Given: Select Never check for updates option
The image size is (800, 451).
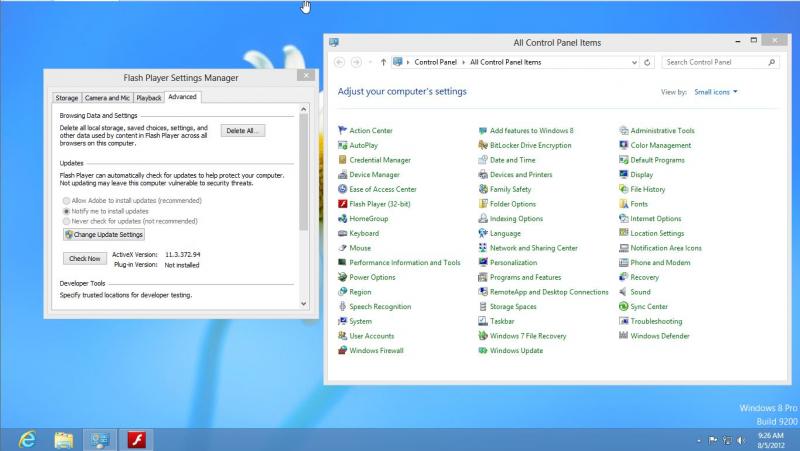Looking at the screenshot, I should [x=66, y=221].
